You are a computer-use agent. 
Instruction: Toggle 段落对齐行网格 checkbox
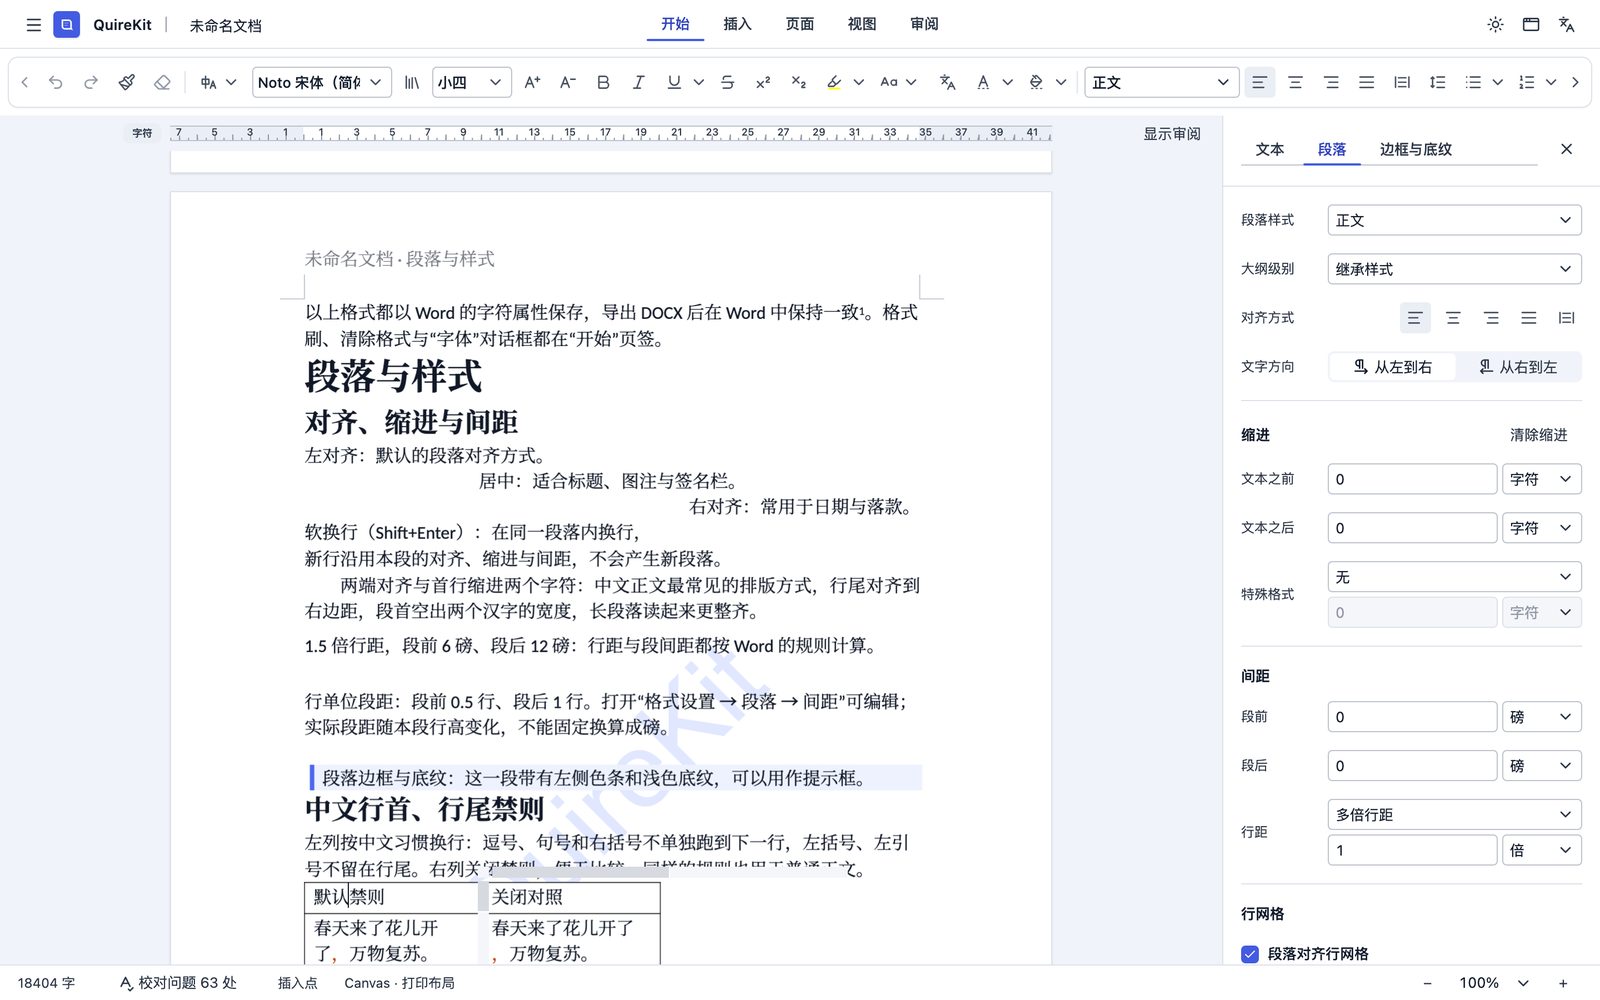point(1250,954)
